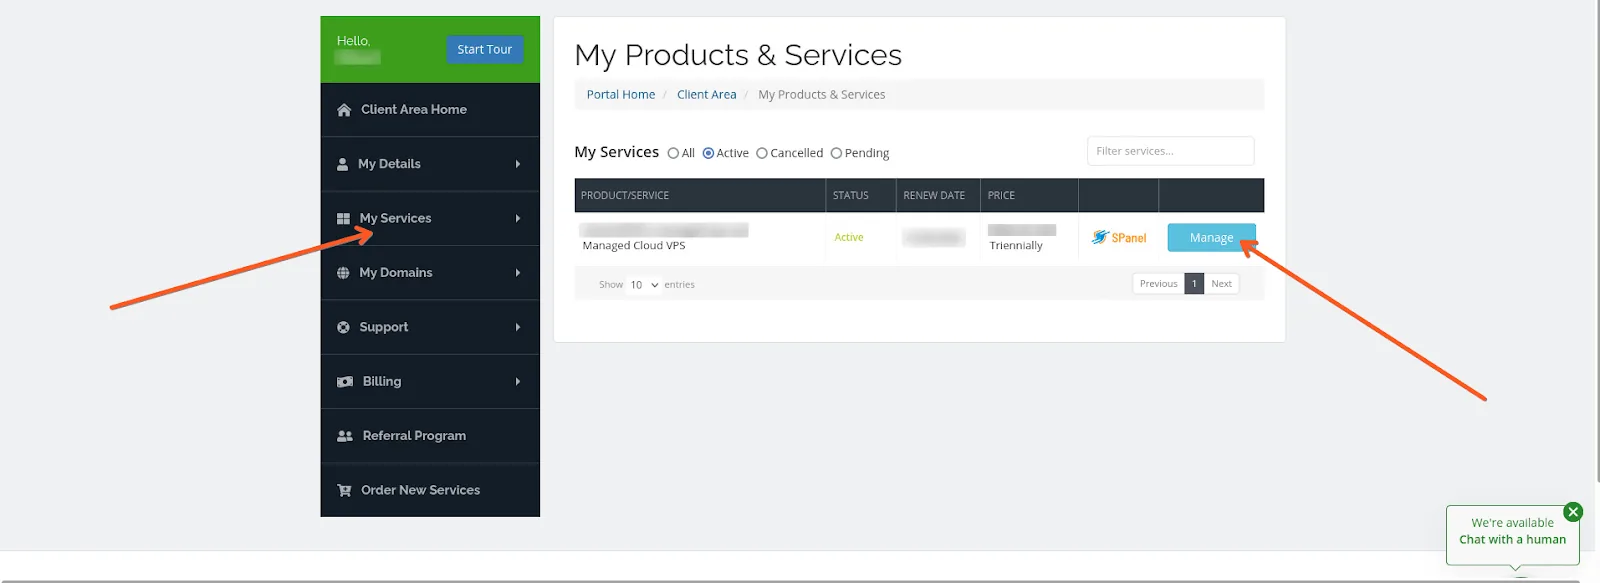Click the My Services grid icon
Screen dimensions: 1600x583
tap(344, 218)
